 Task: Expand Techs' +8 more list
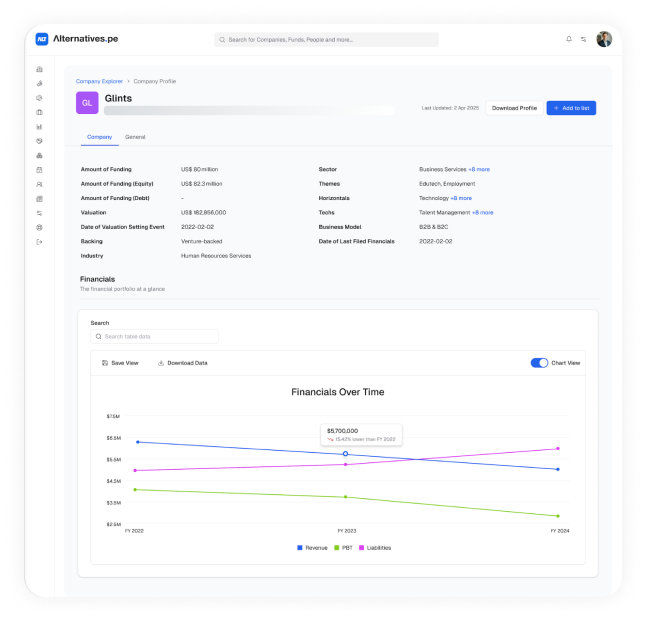482,212
